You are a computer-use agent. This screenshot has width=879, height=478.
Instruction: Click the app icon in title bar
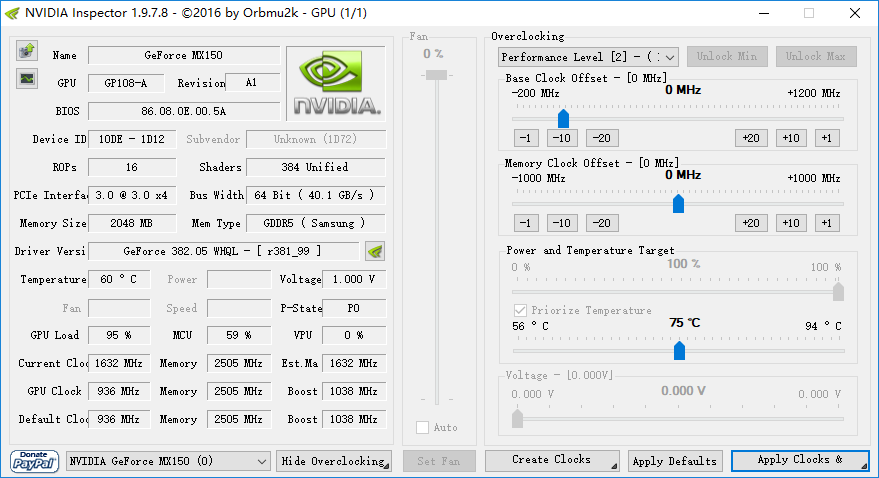tap(12, 13)
